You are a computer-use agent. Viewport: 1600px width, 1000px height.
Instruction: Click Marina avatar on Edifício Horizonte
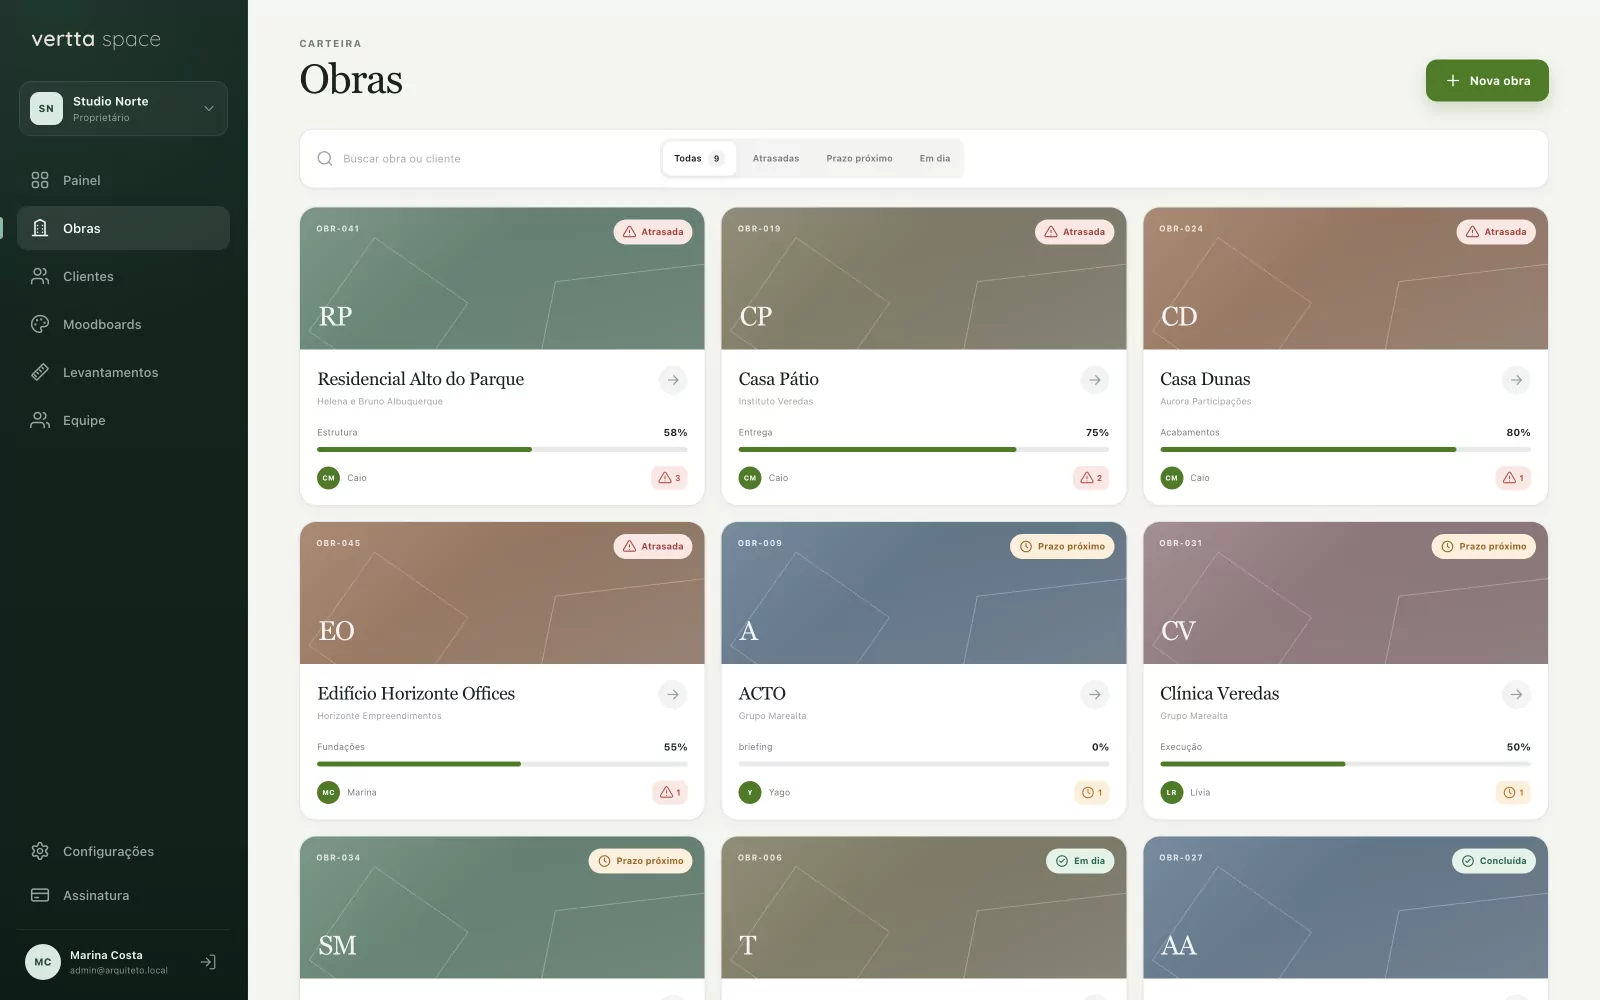(x=328, y=792)
